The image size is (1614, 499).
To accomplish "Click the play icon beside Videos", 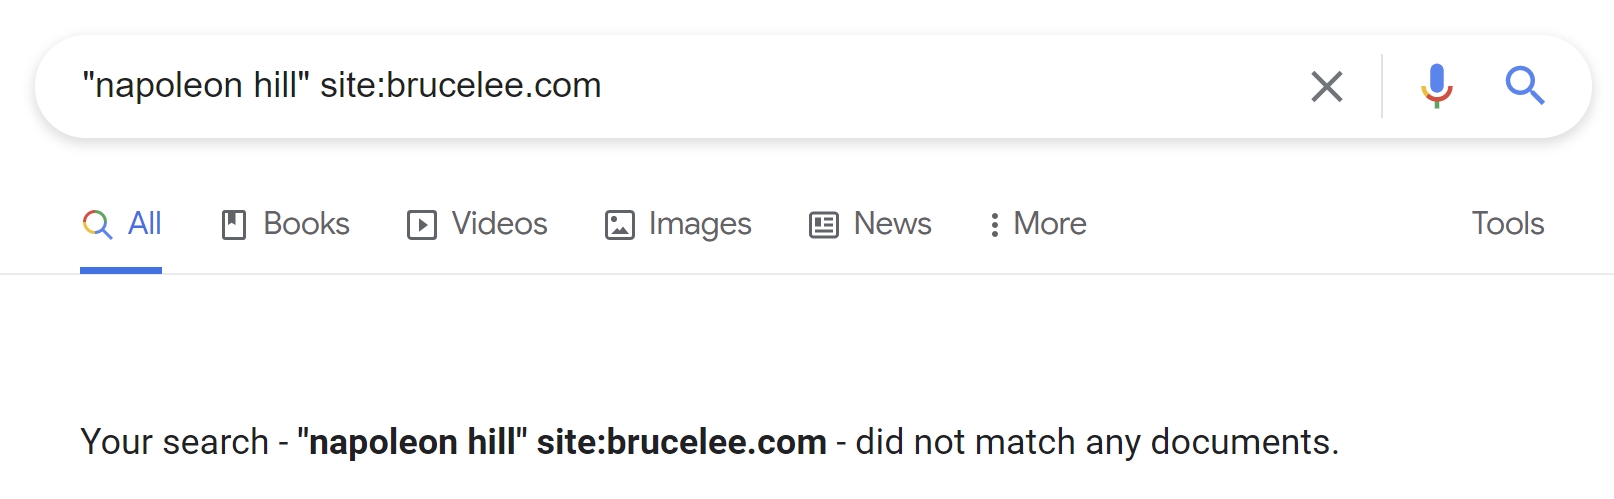I will pos(421,225).
